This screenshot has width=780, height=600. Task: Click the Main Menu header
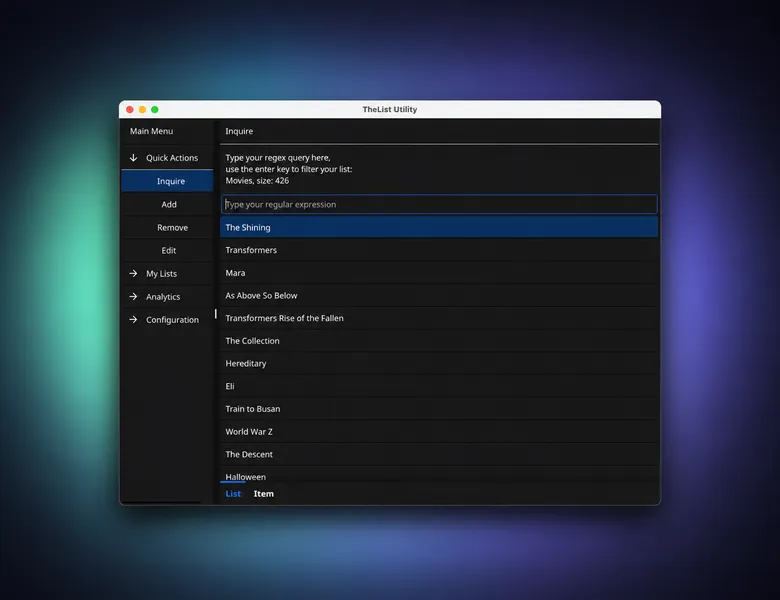click(x=151, y=131)
